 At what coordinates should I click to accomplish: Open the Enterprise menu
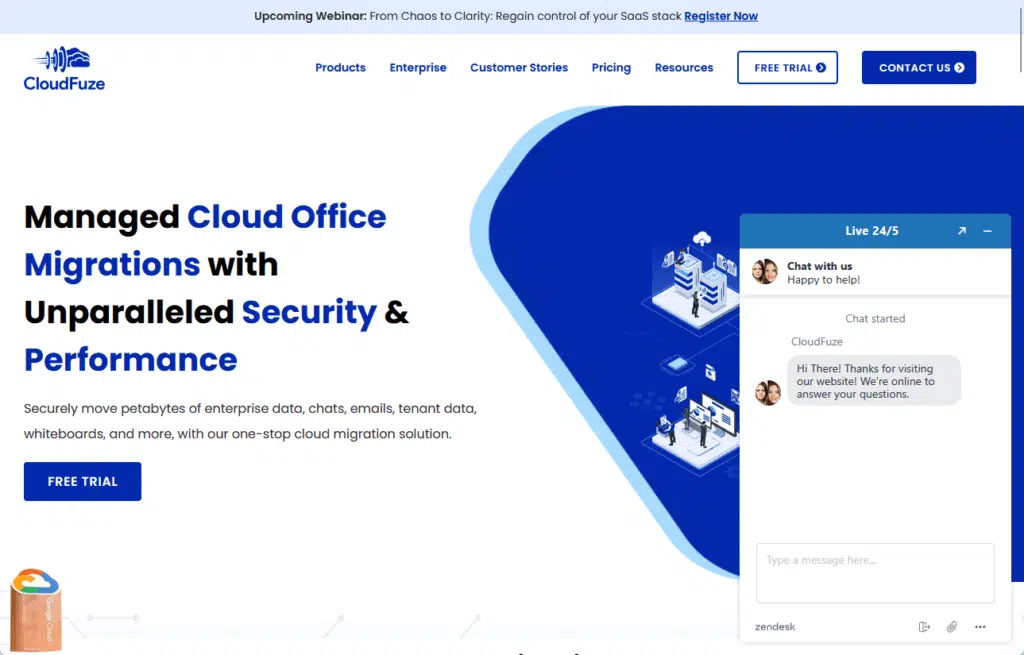[x=418, y=67]
